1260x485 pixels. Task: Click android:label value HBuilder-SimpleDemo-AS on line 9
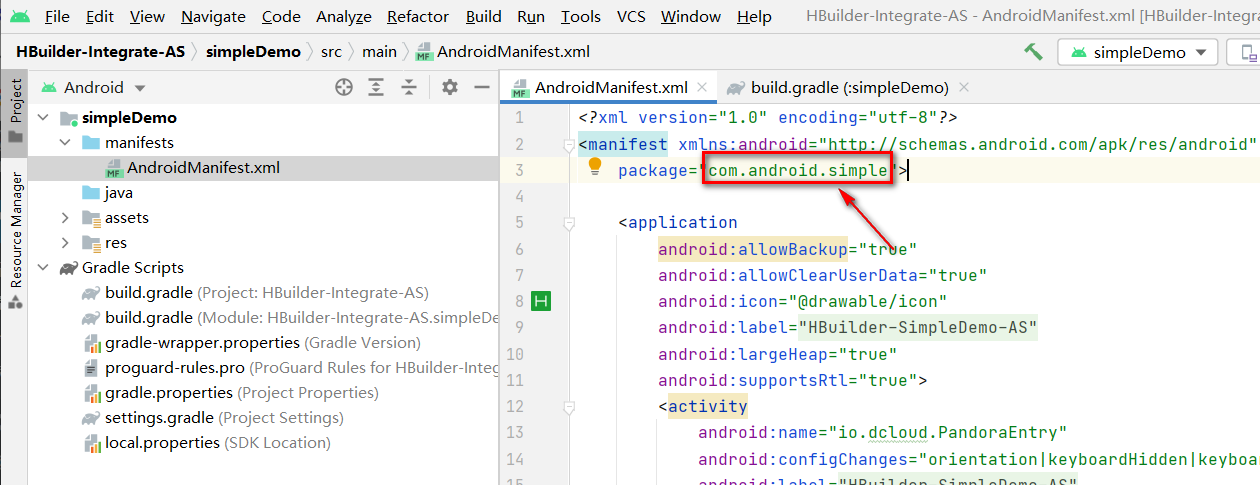click(917, 327)
